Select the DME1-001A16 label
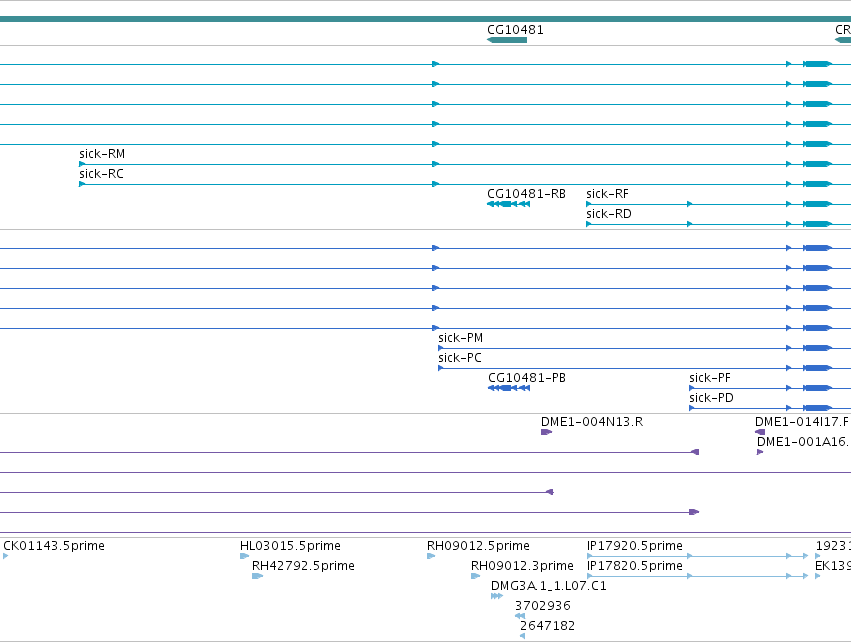The height and width of the screenshot is (642, 851). click(x=803, y=442)
